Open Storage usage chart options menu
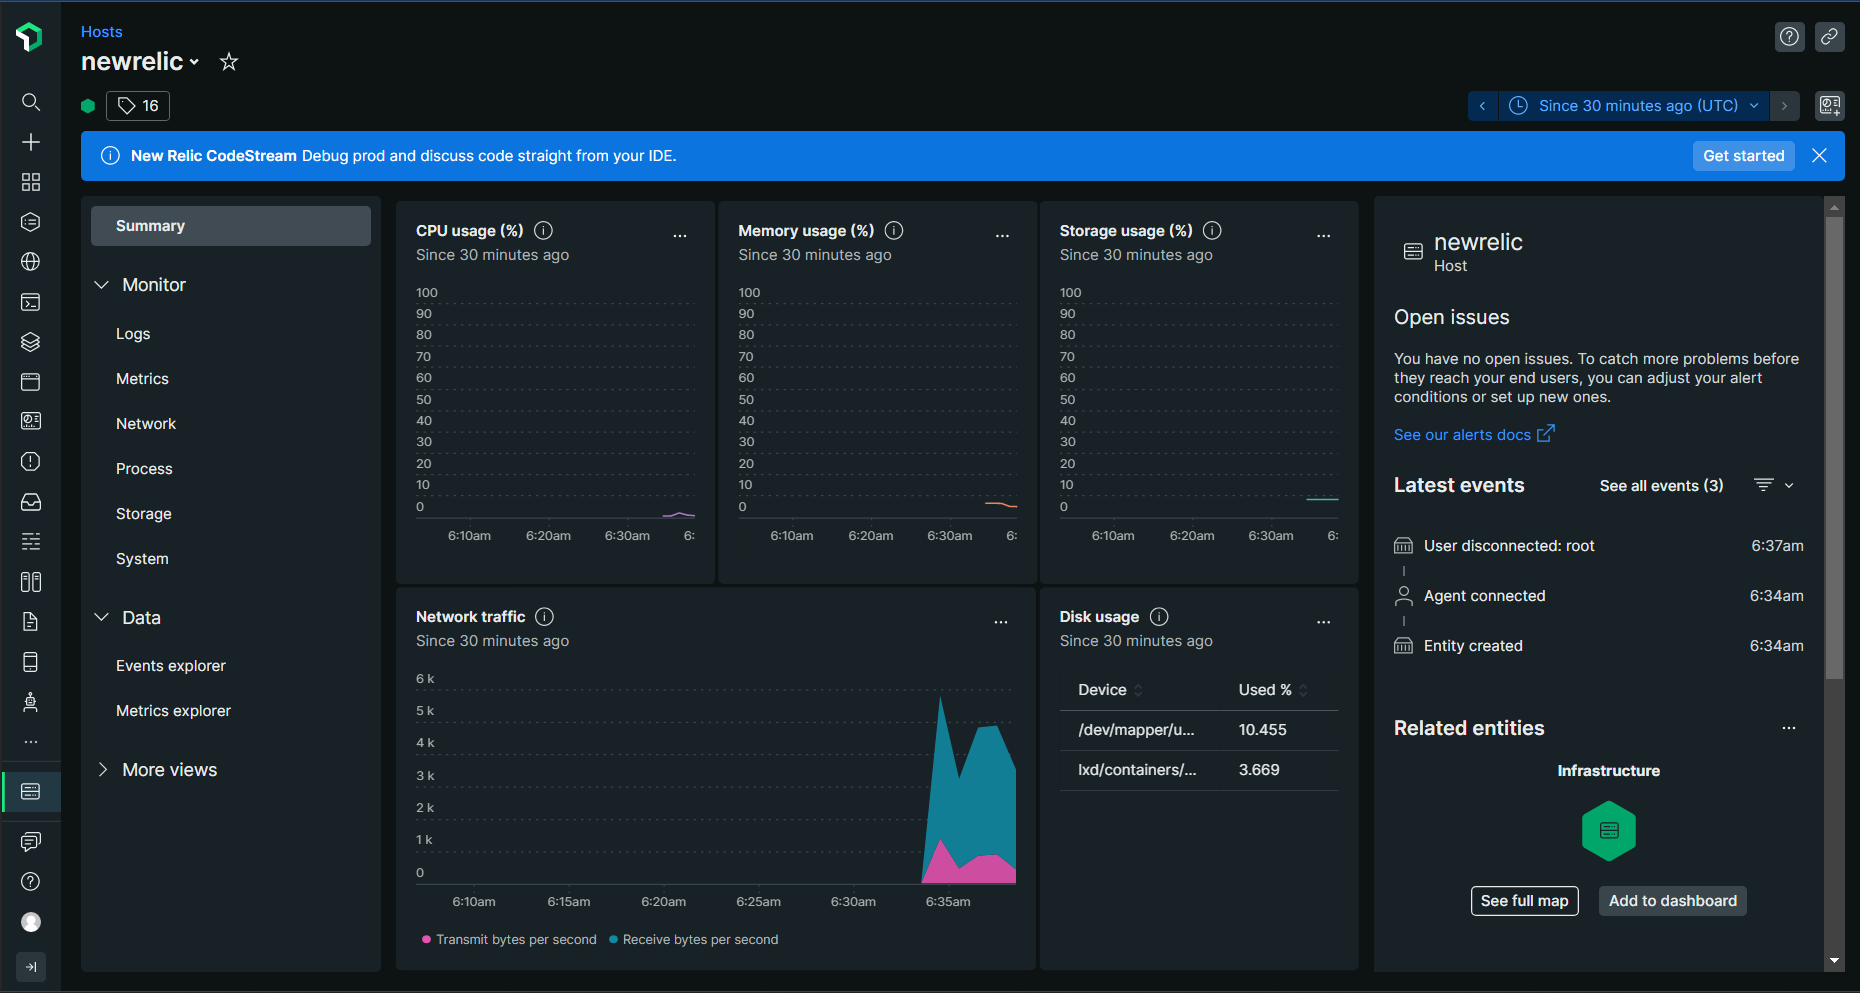This screenshot has width=1860, height=993. point(1324,236)
